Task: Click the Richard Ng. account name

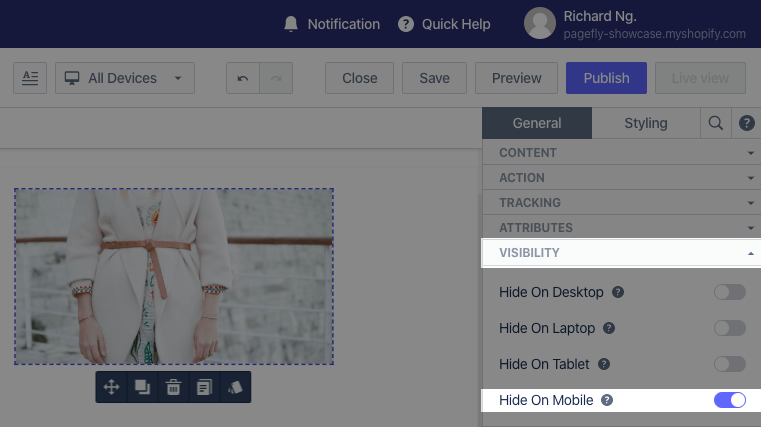Action: (600, 16)
